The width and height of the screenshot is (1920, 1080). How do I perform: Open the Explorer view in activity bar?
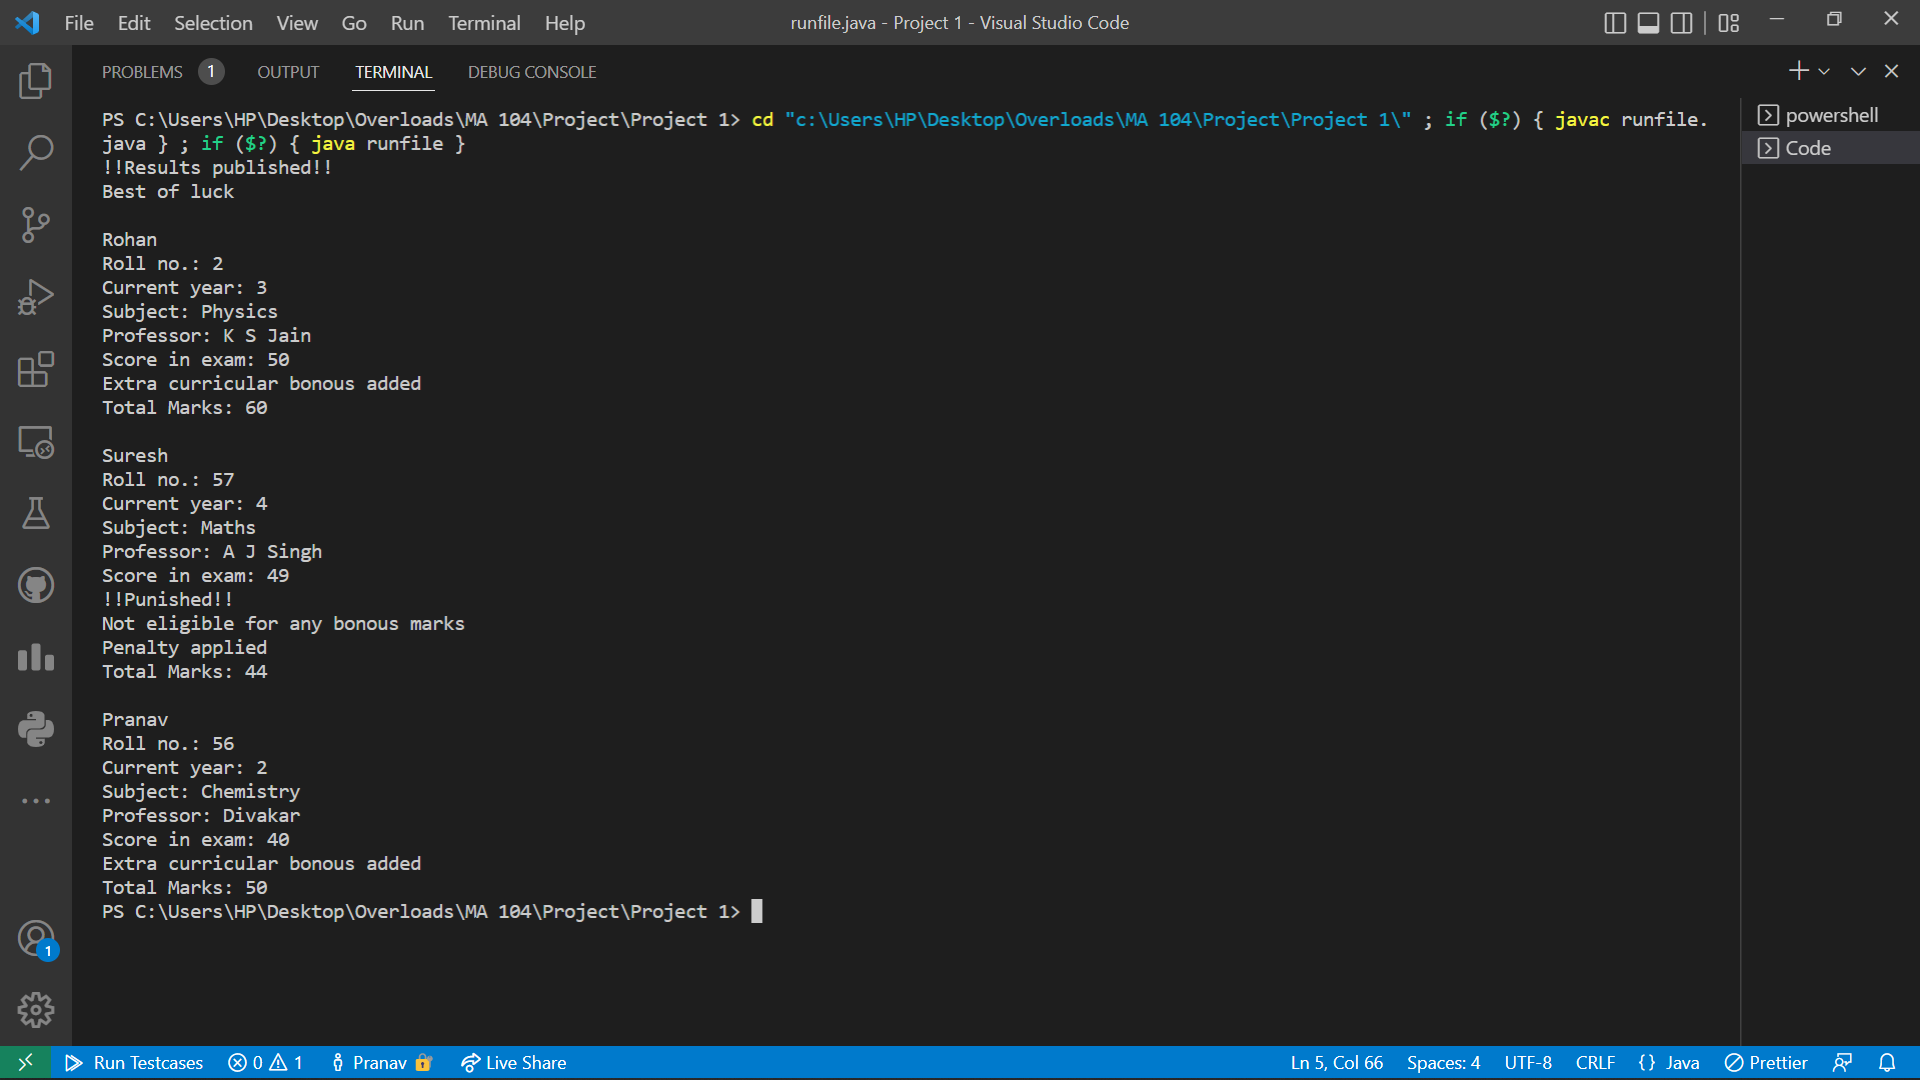coord(36,81)
